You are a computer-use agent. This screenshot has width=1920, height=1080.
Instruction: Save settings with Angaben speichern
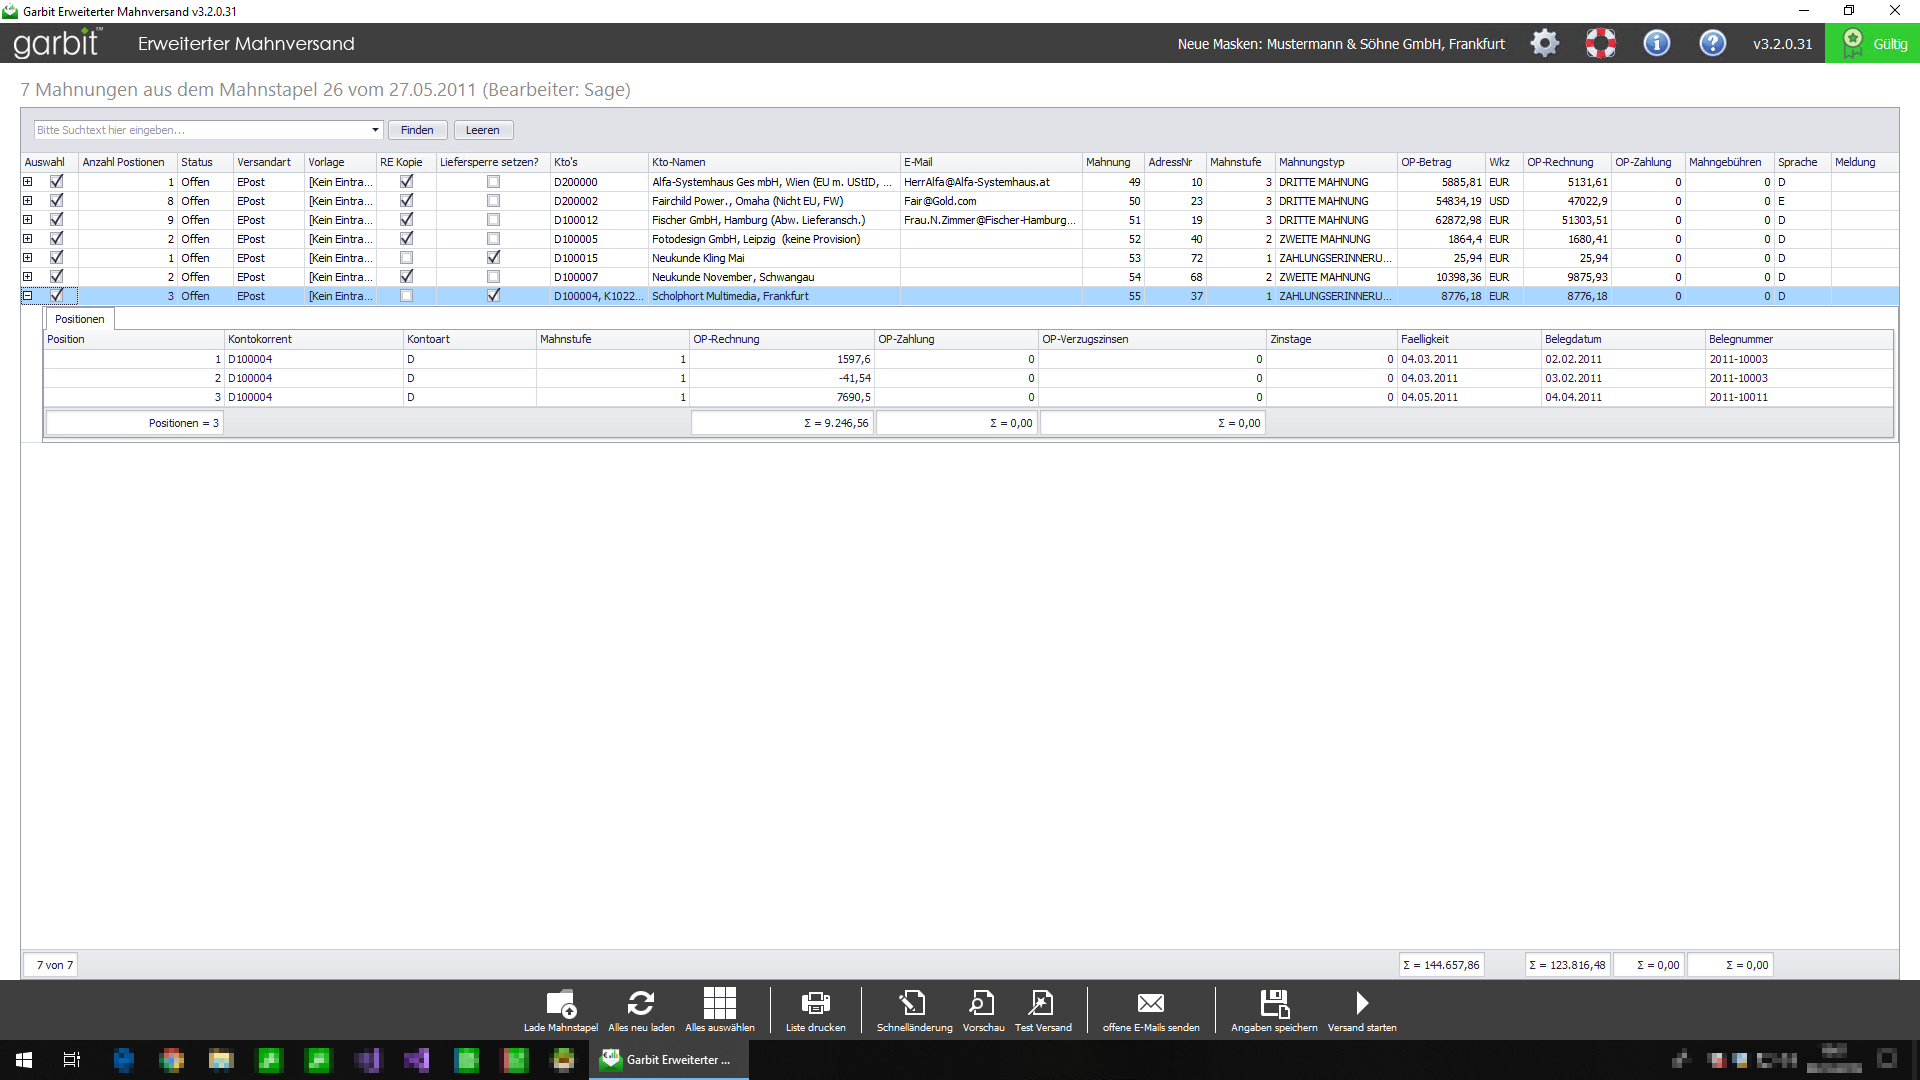click(x=1274, y=1003)
